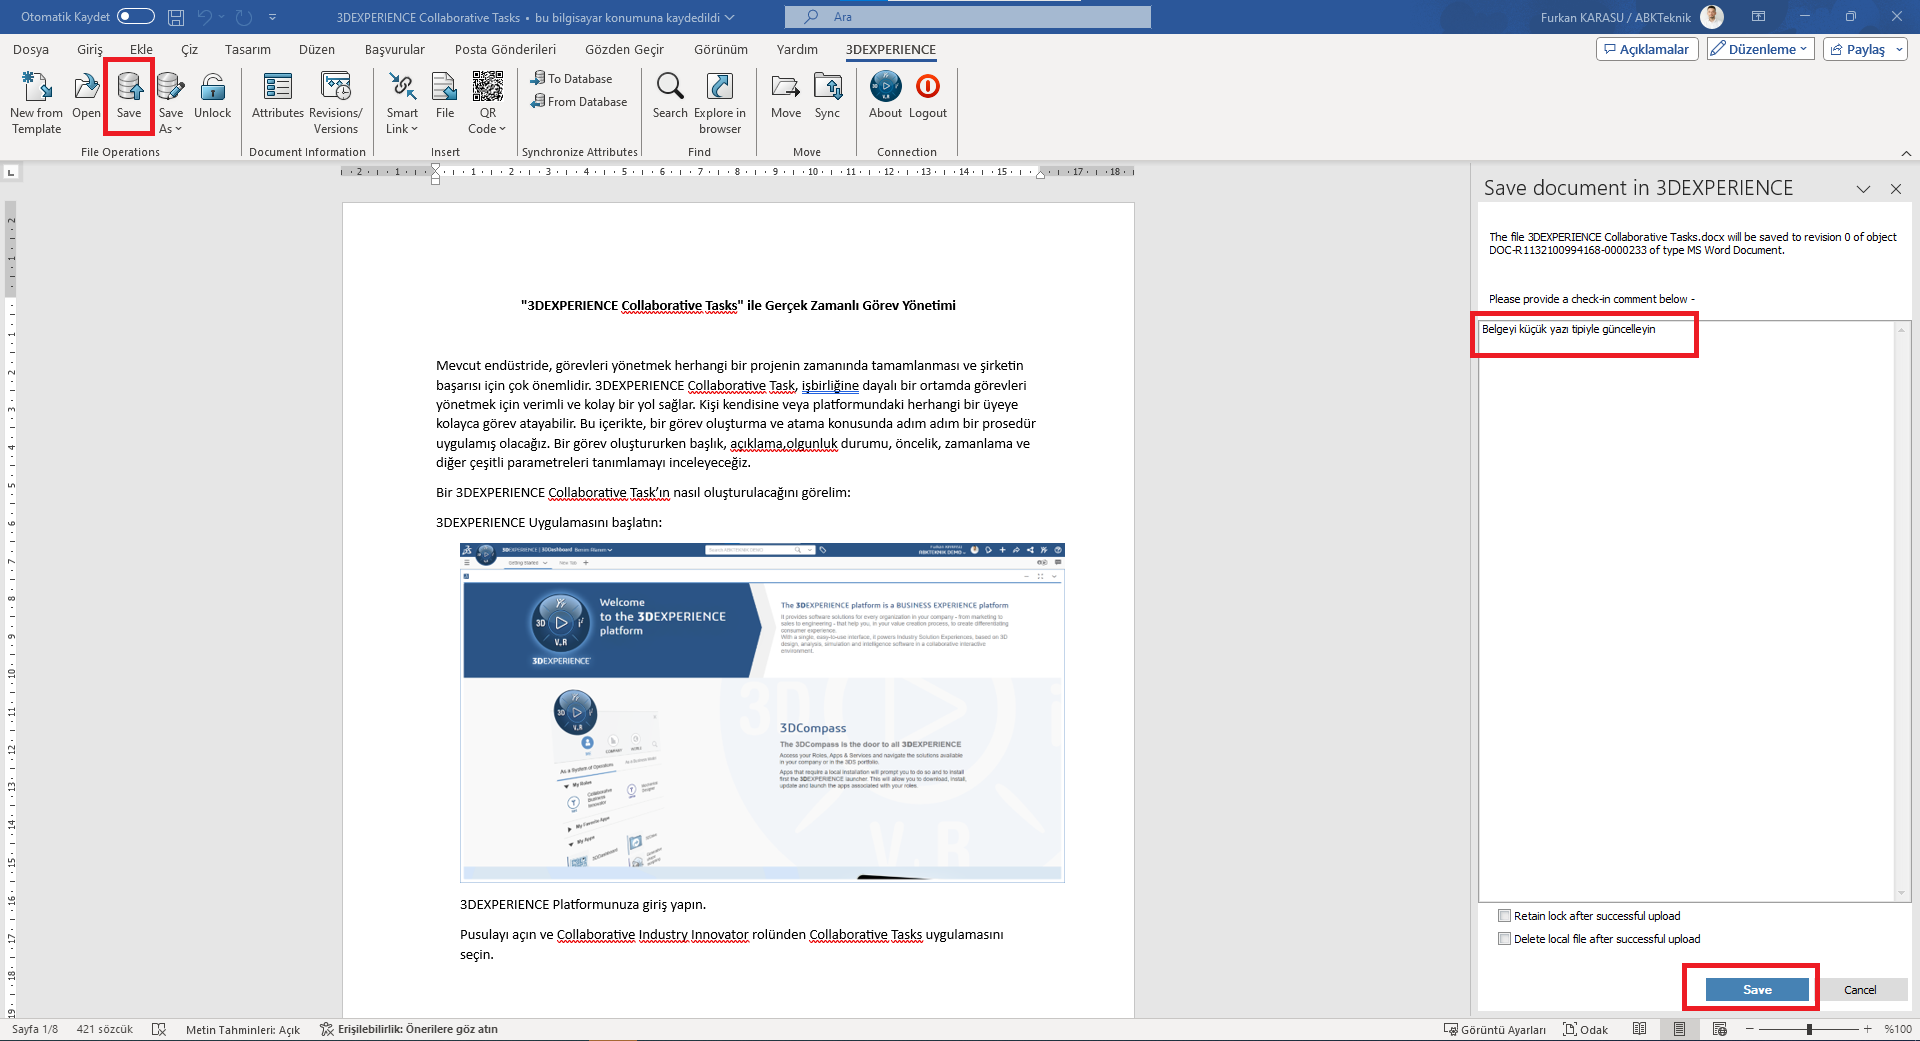
Task: Open the Save document pane options chevron
Action: click(x=1863, y=189)
